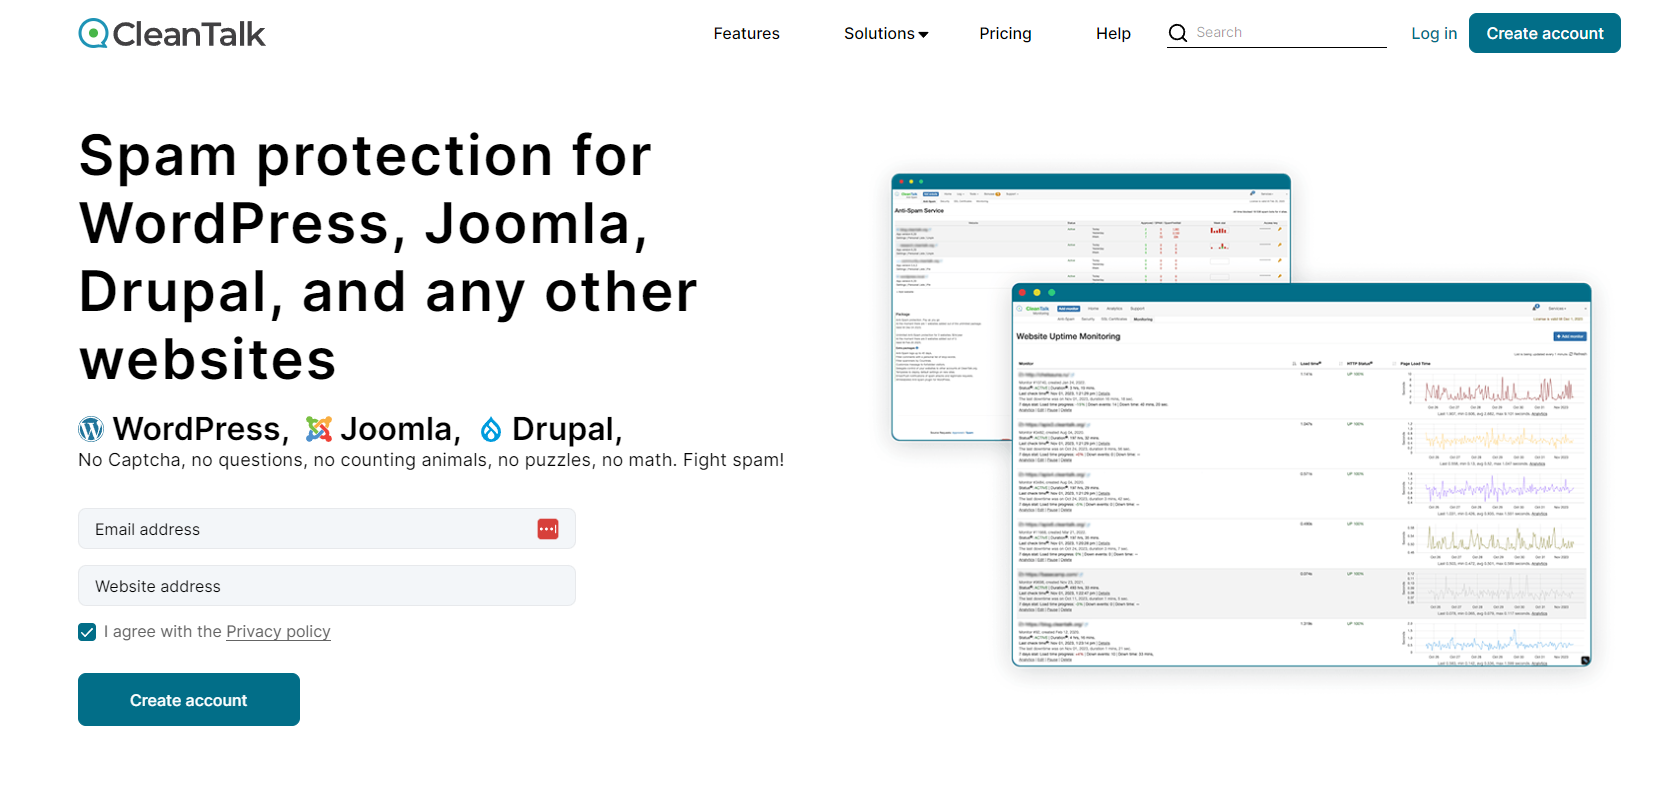Click into the Website address field
Viewport: 1668px width, 789px height.
click(x=327, y=586)
